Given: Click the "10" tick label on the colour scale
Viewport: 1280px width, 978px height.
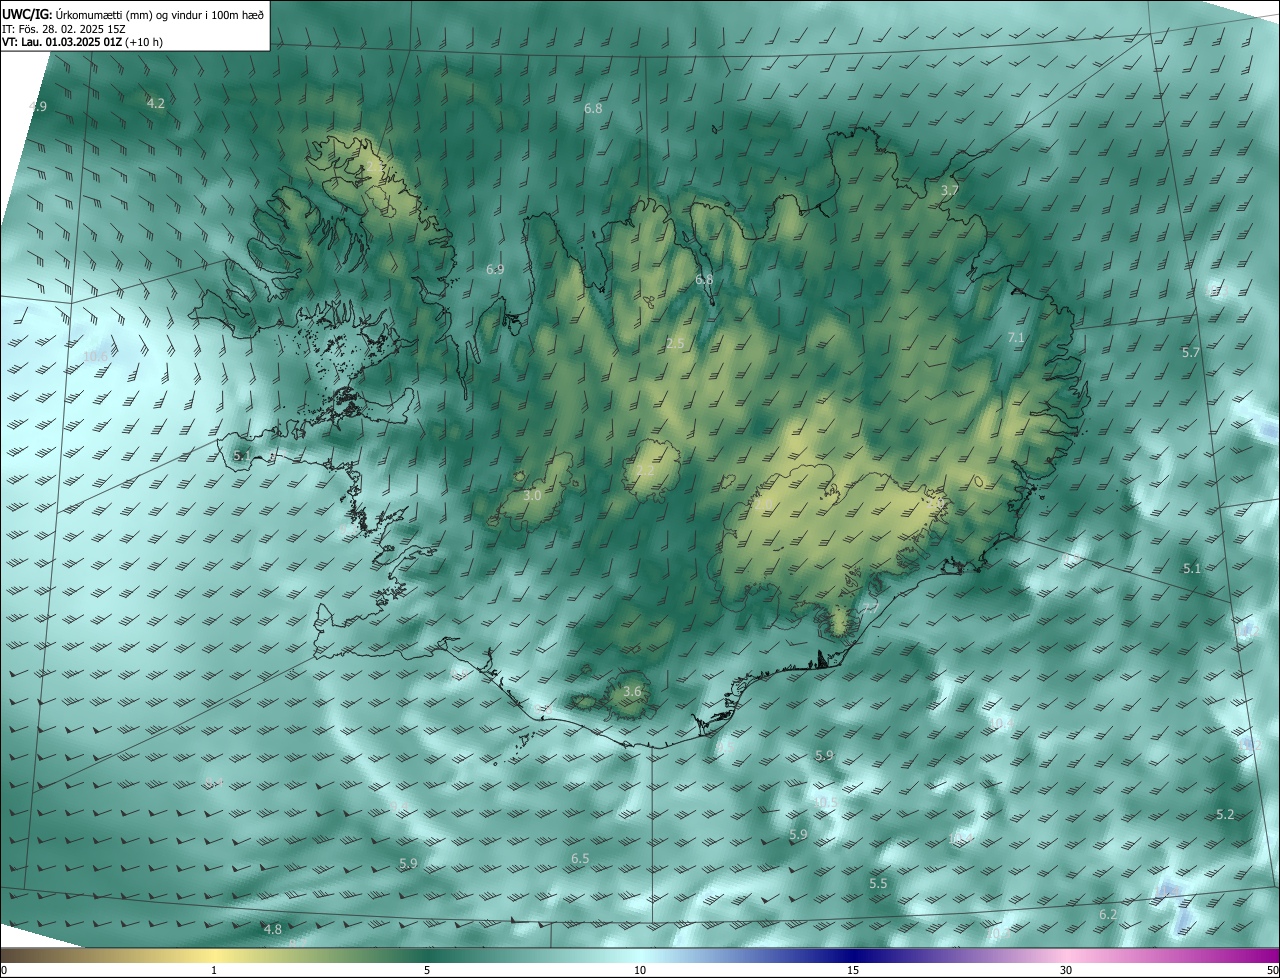Looking at the screenshot, I should tap(640, 970).
